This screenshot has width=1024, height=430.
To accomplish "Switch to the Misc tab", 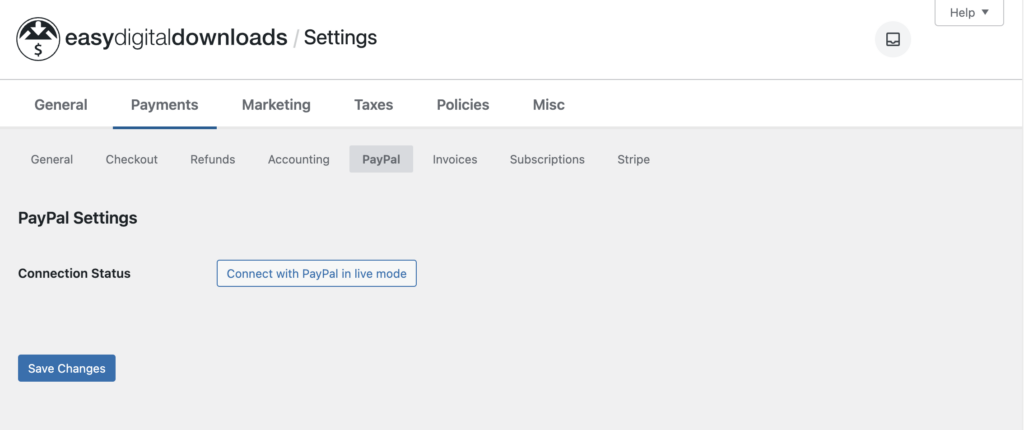I will 549,105.
